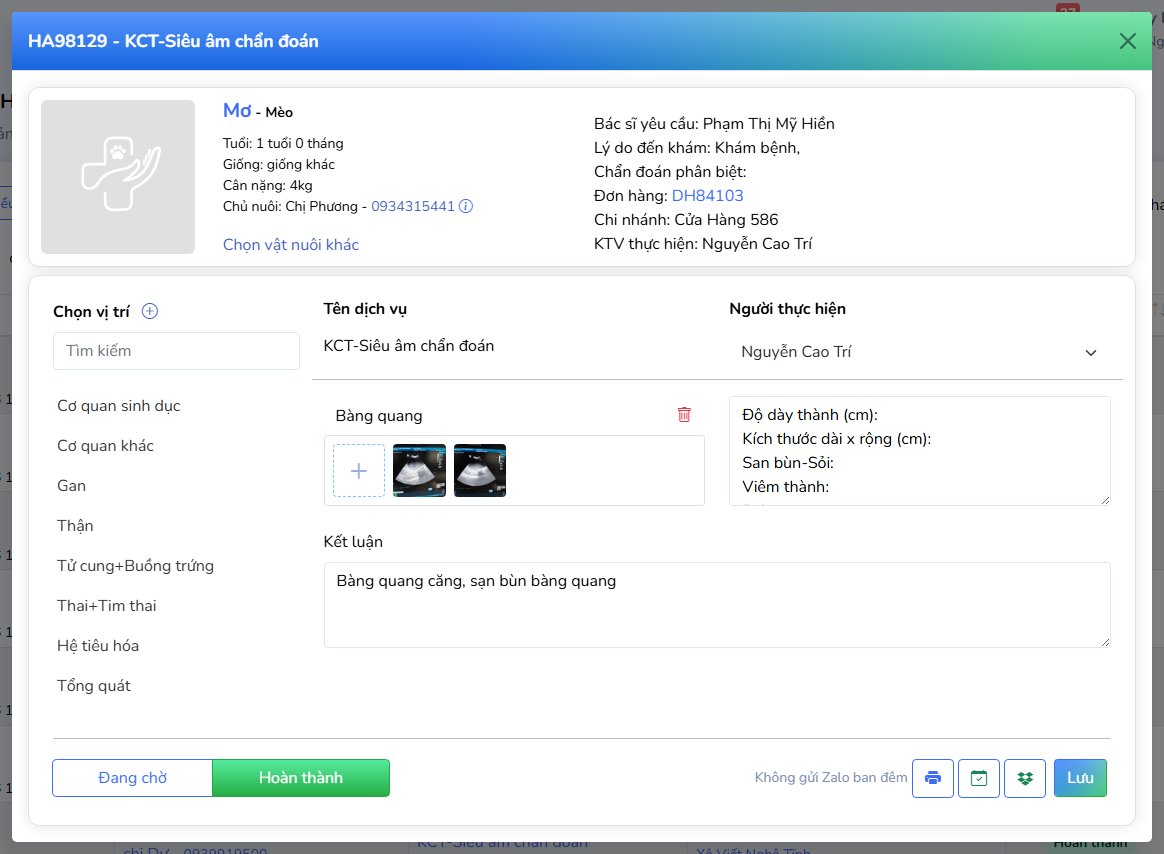Select Thai+Tim thai position
1164x854 pixels.
tap(107, 606)
